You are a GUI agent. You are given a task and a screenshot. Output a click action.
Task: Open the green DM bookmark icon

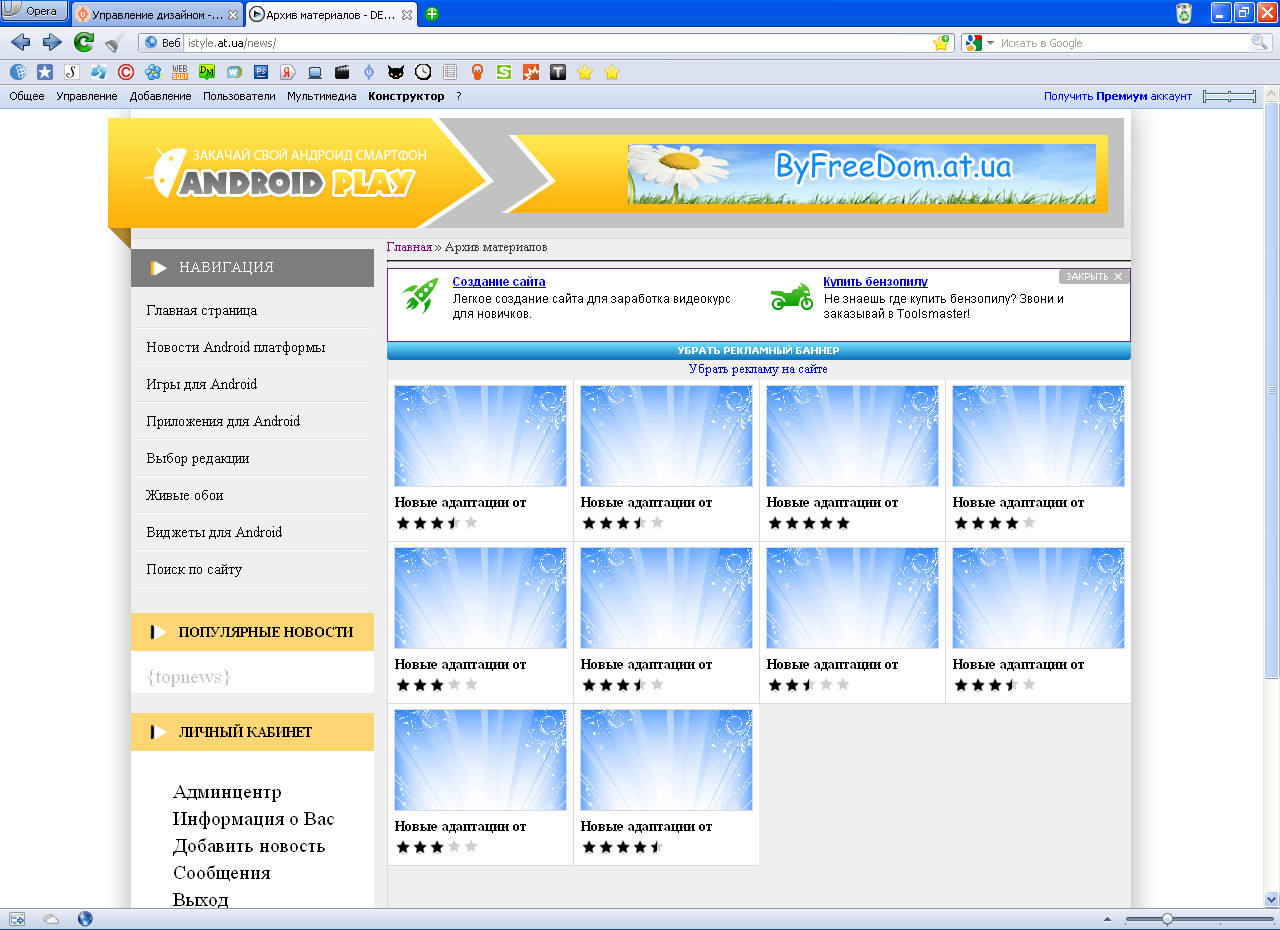click(x=207, y=72)
